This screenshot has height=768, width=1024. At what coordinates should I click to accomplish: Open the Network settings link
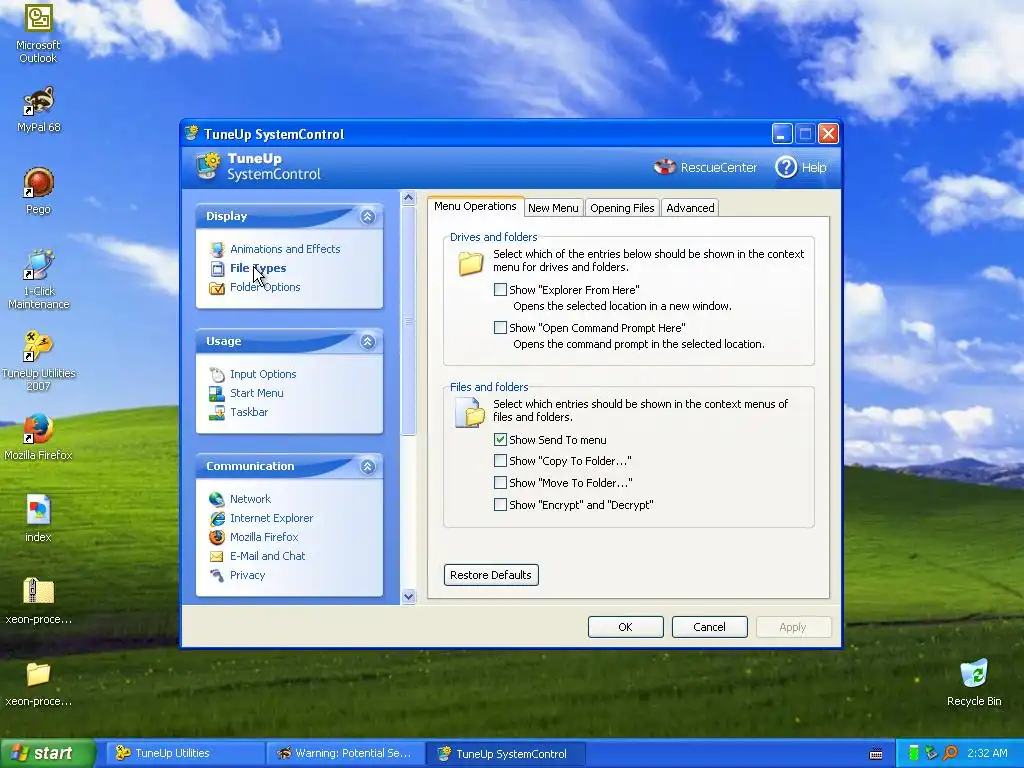(250, 499)
